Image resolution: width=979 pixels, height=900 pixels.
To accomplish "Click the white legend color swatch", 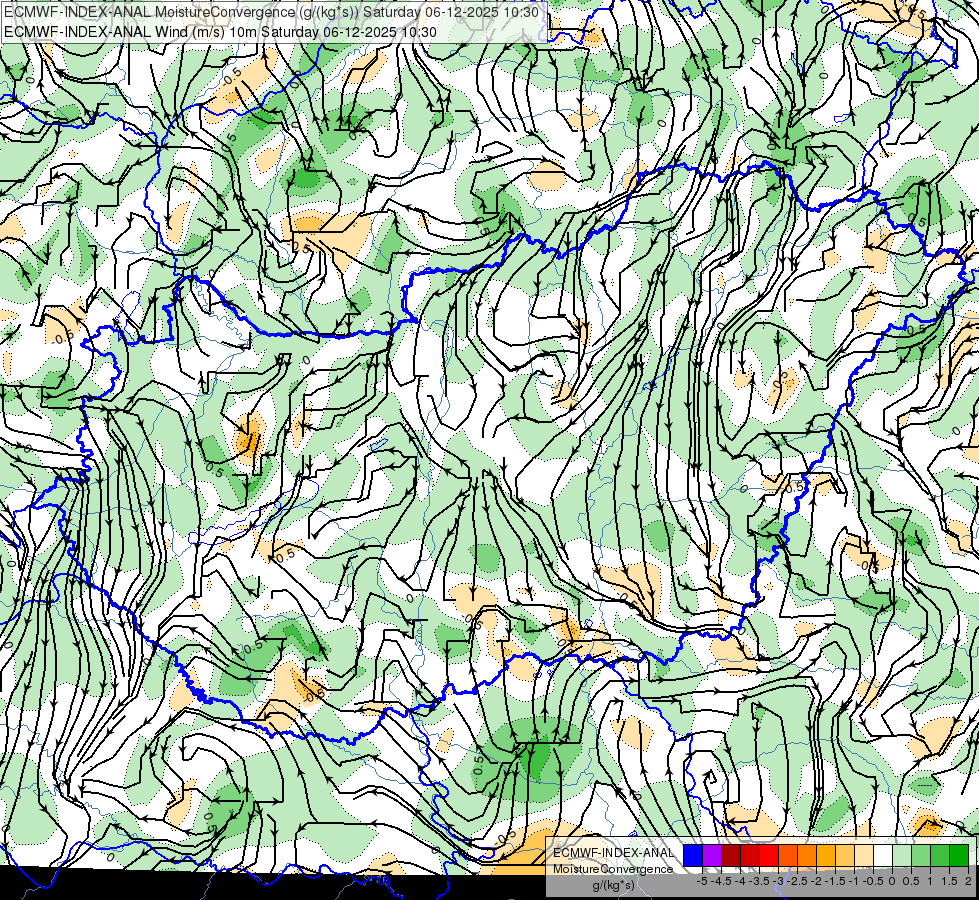I will (883, 855).
